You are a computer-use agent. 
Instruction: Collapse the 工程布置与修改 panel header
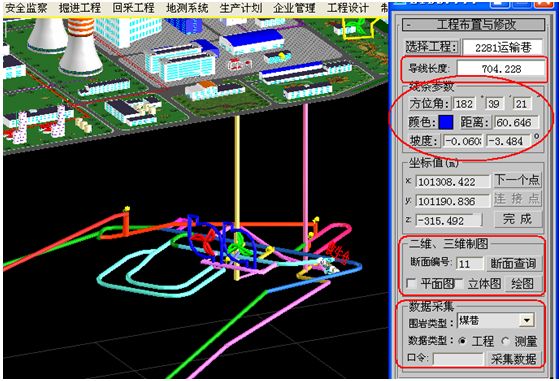(x=473, y=25)
